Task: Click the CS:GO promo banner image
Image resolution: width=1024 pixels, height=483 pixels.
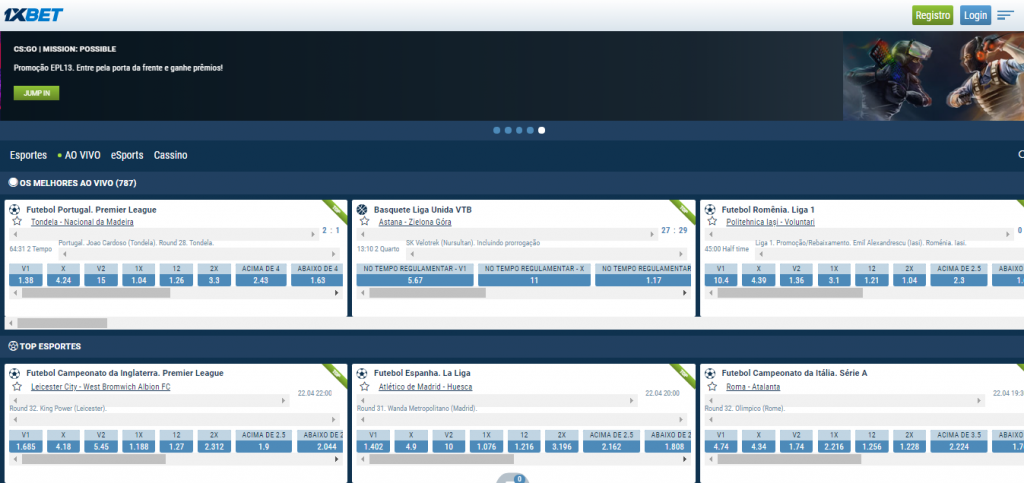Action: point(933,76)
